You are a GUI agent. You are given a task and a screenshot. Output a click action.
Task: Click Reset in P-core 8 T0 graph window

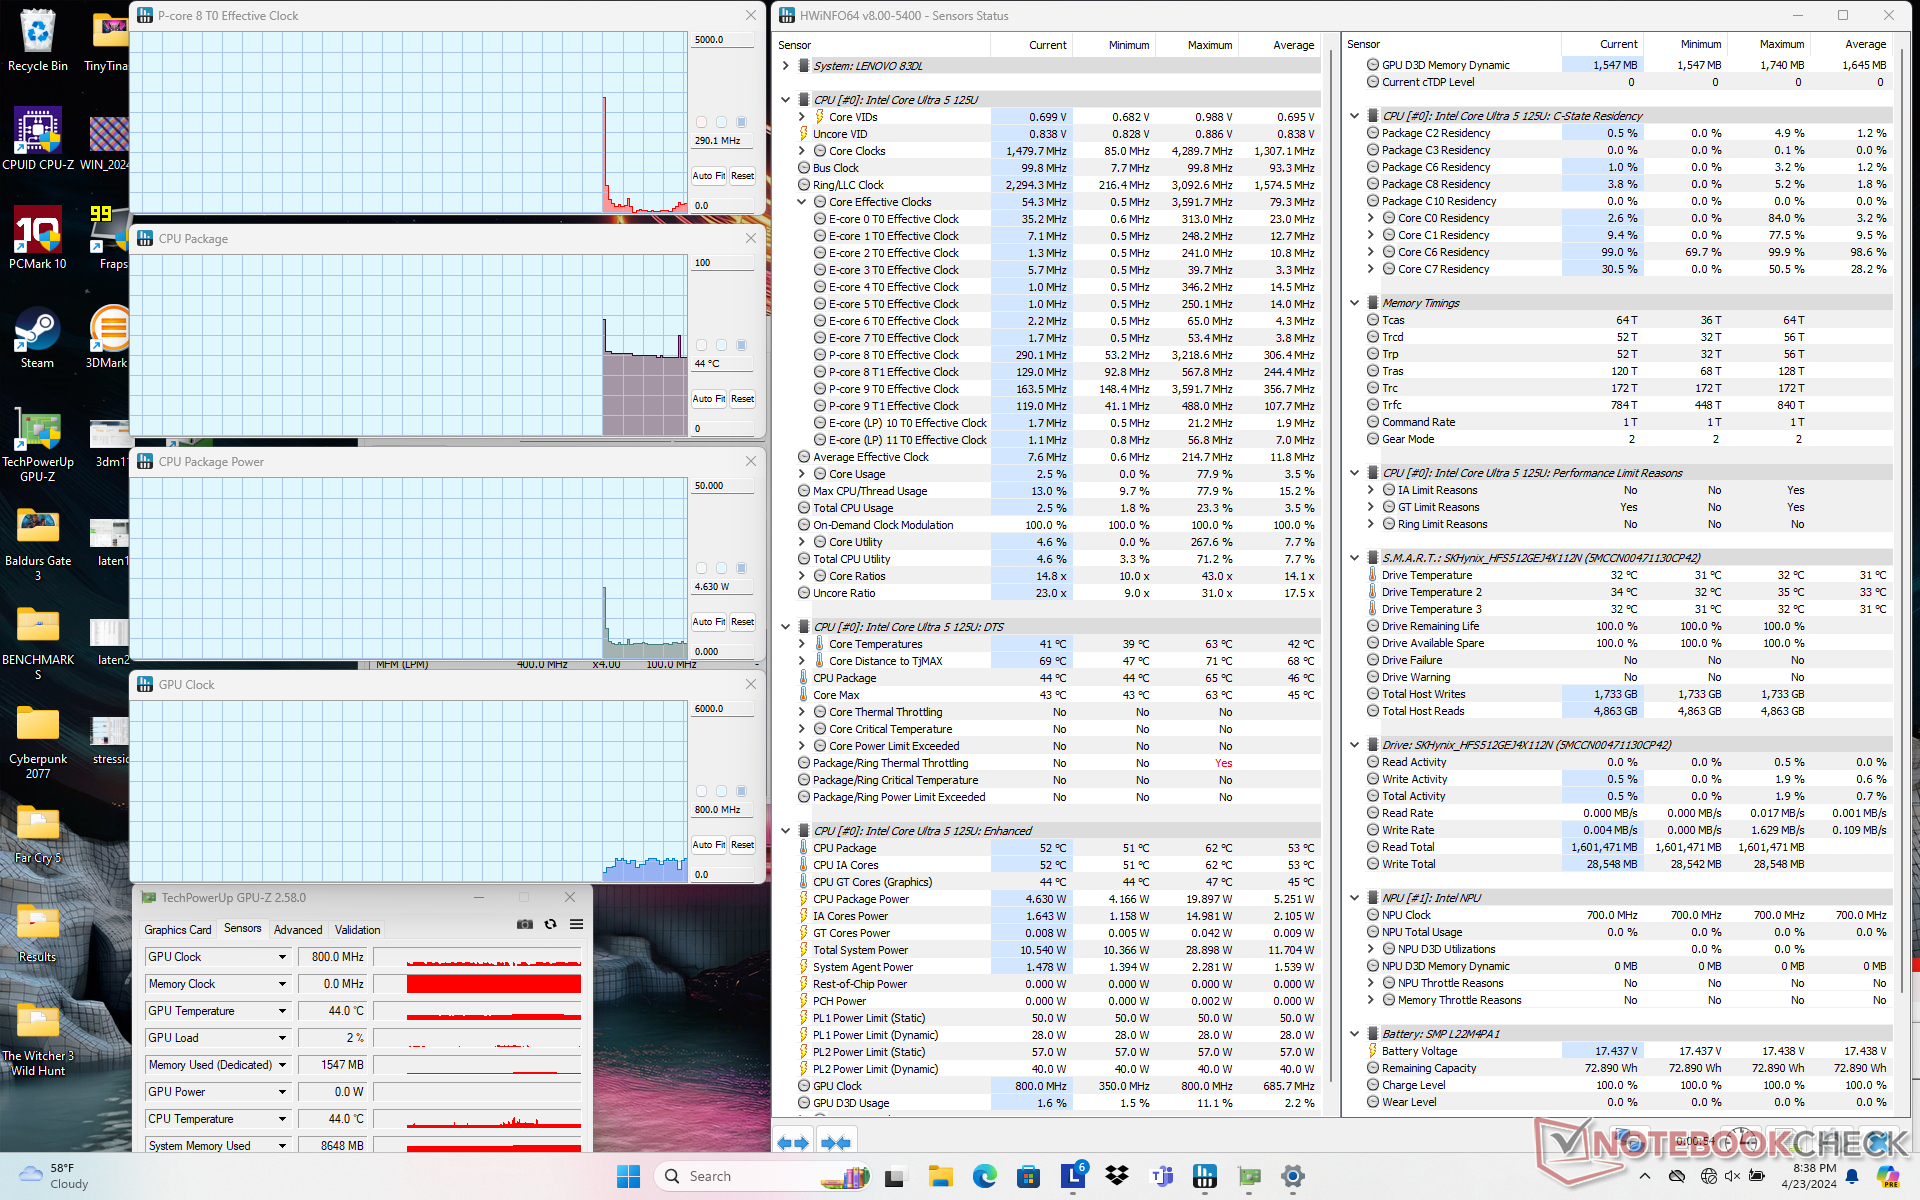coord(743,176)
